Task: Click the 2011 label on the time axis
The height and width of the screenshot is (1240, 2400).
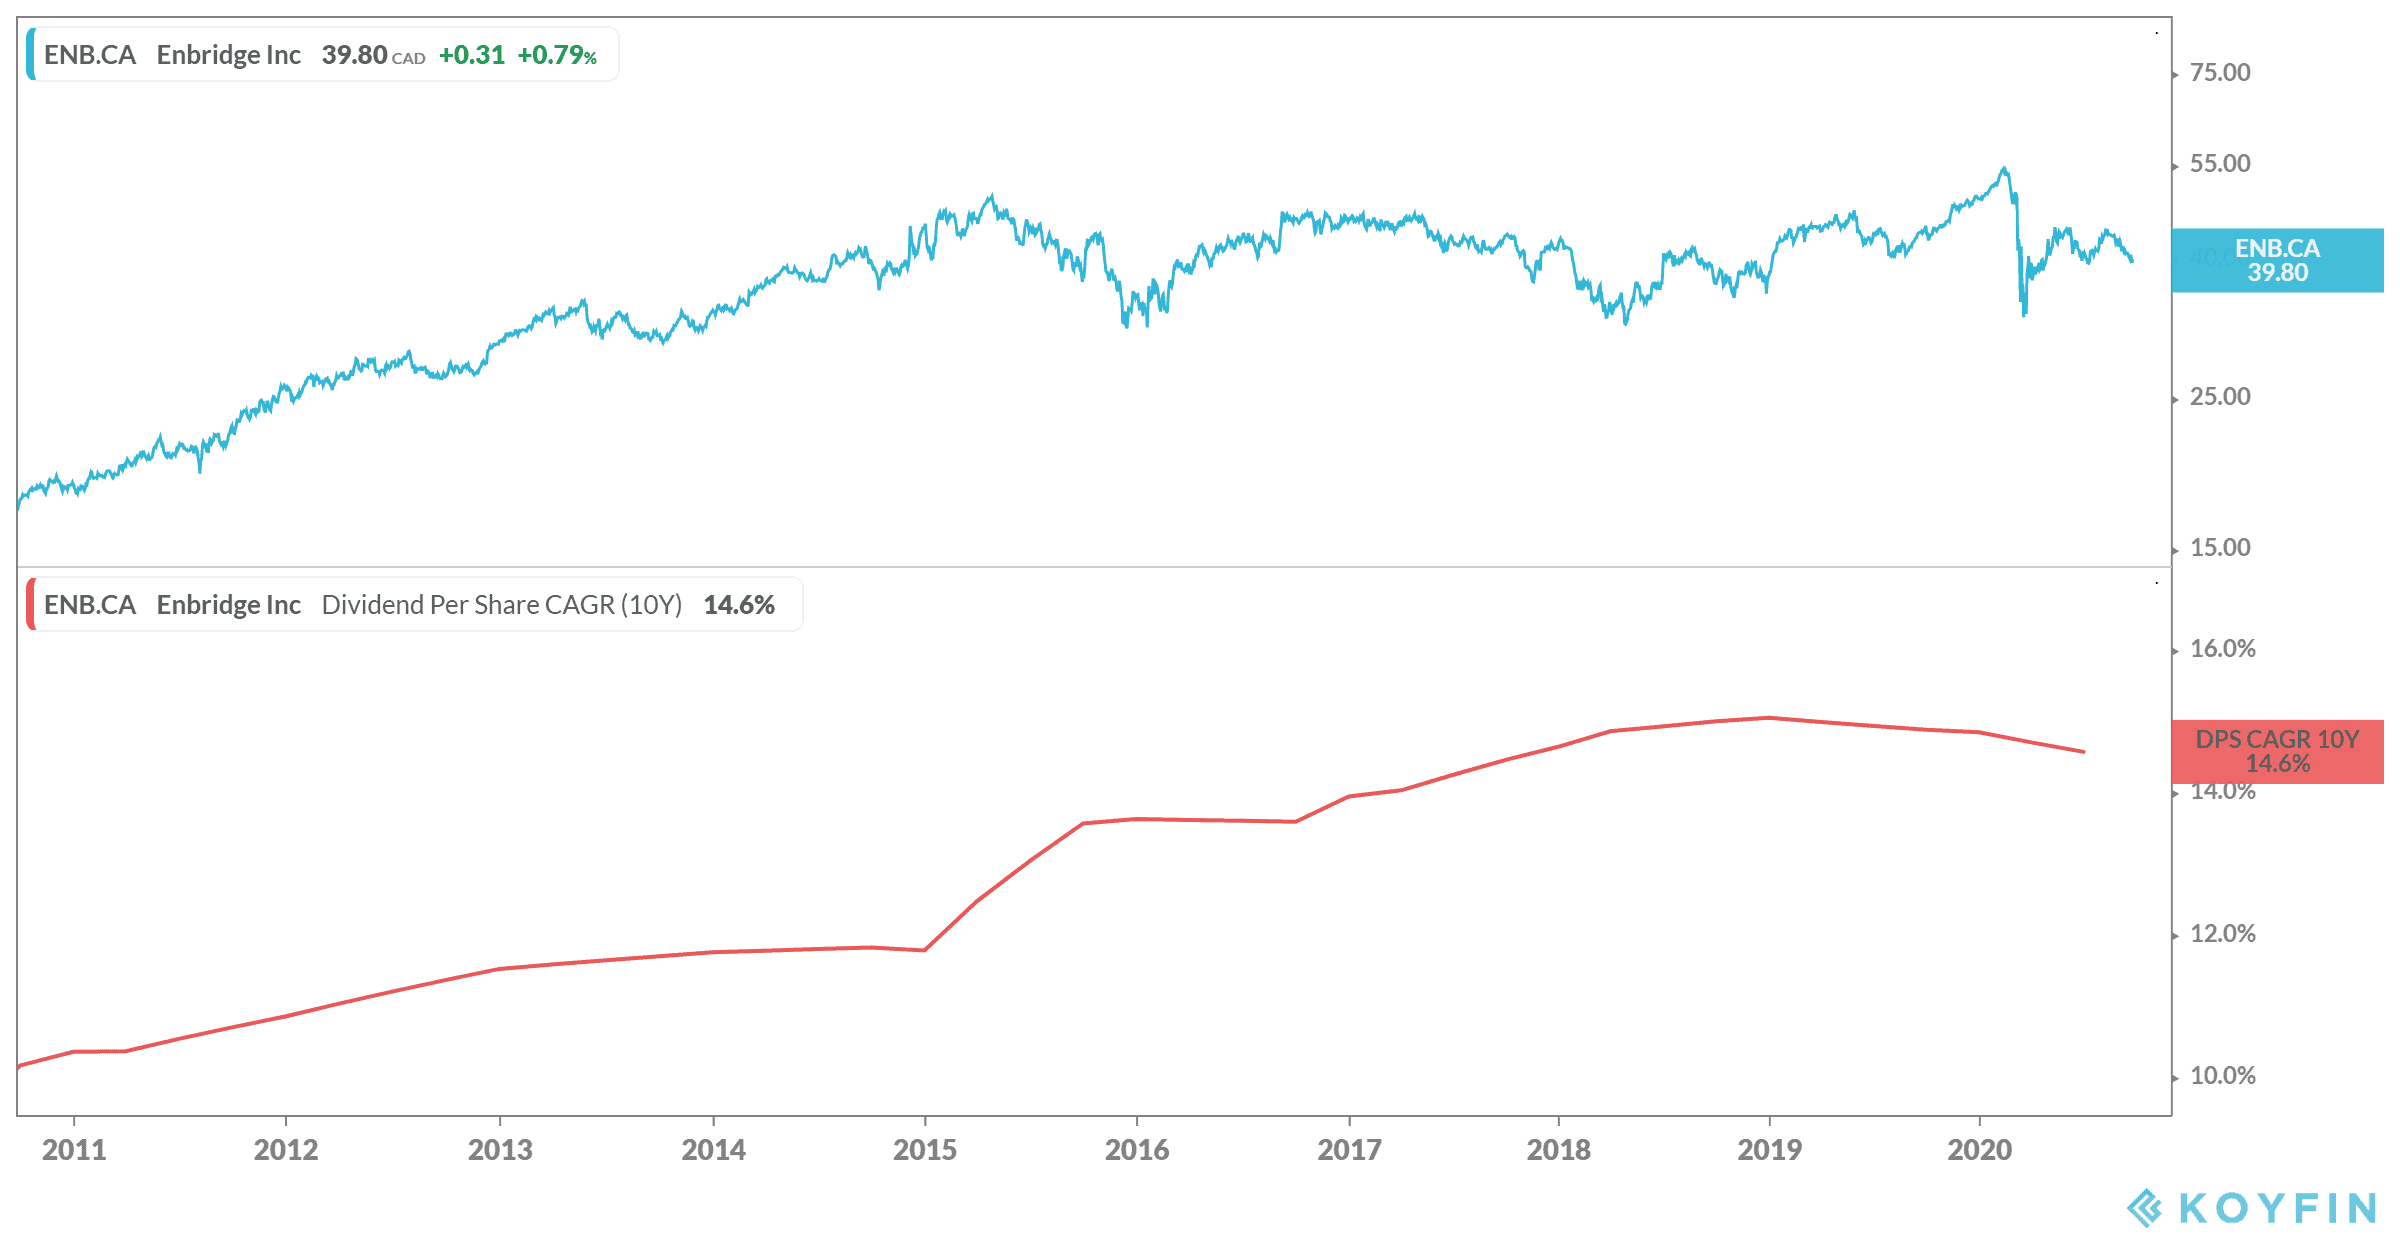Action: coord(74,1150)
